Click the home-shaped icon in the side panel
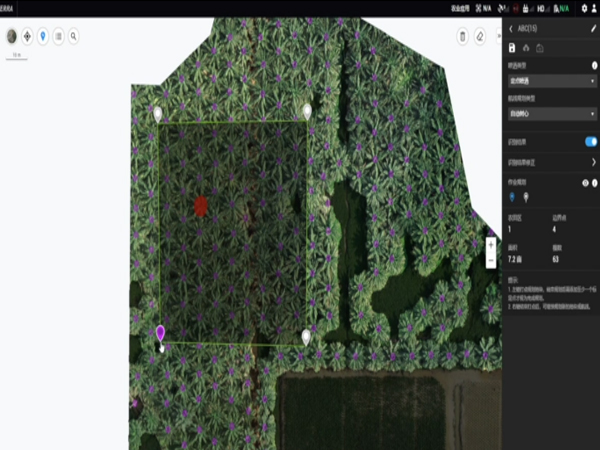Image resolution: width=600 pixels, height=450 pixels. point(526,48)
